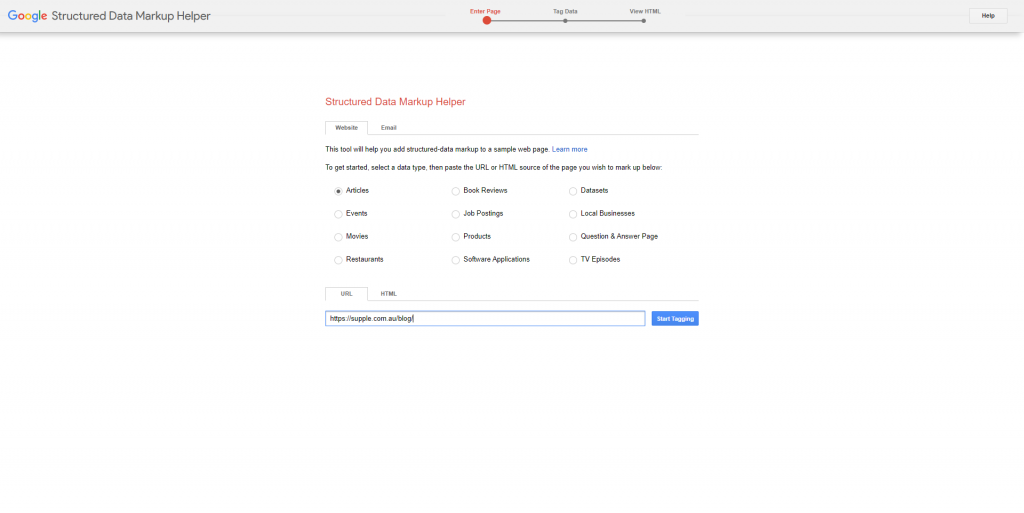Focus the URL field containing supple.com.au/blog
Viewport: 1024px width, 513px height.
coord(485,319)
